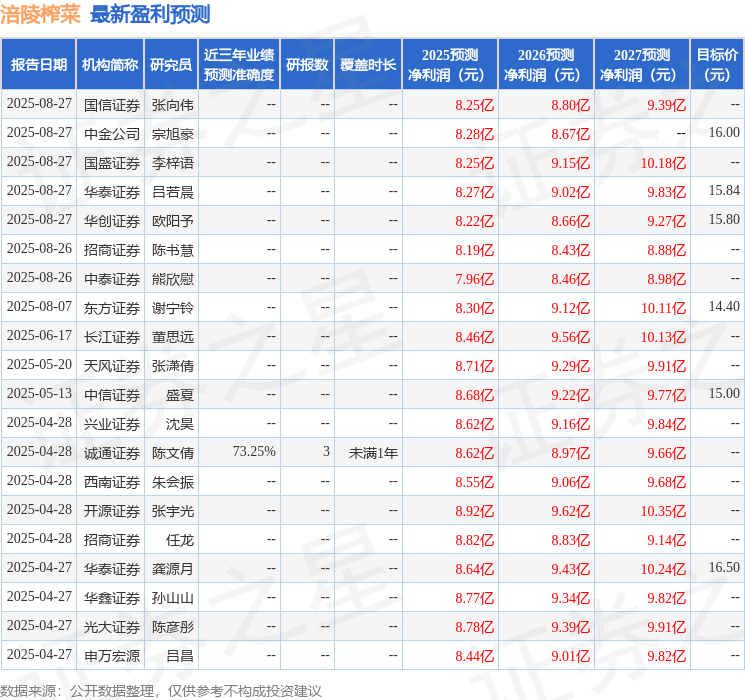Select 国盛证券 institution cell
This screenshot has height=700, width=745.
(112, 163)
